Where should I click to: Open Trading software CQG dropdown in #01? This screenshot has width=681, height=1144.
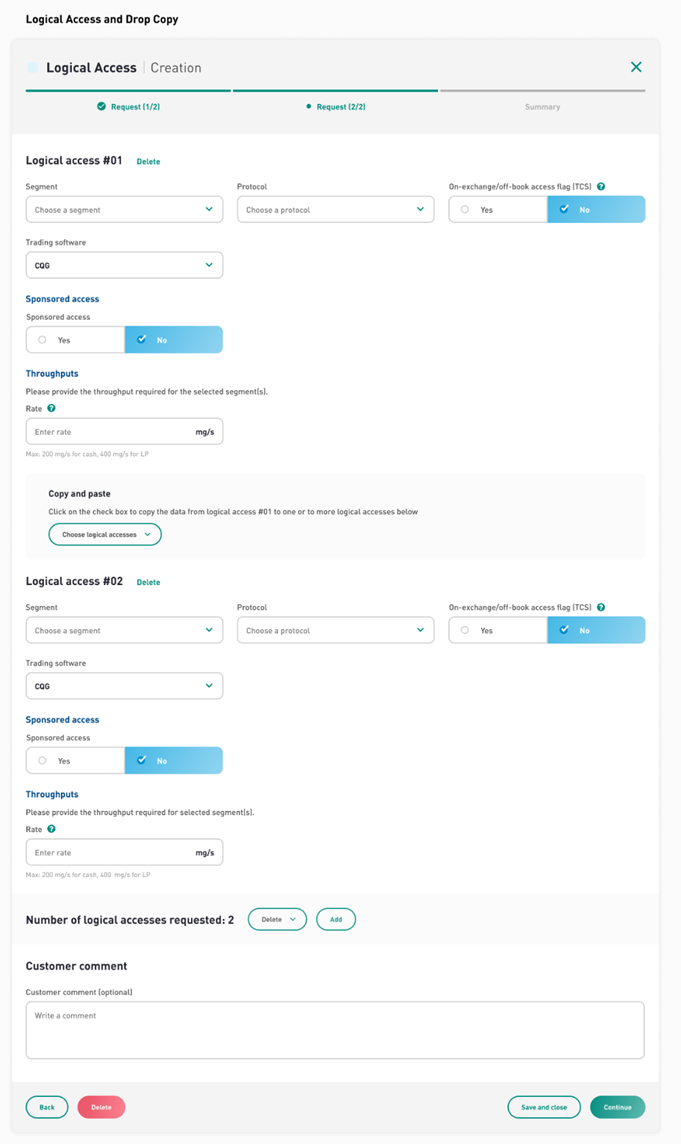[x=124, y=266]
